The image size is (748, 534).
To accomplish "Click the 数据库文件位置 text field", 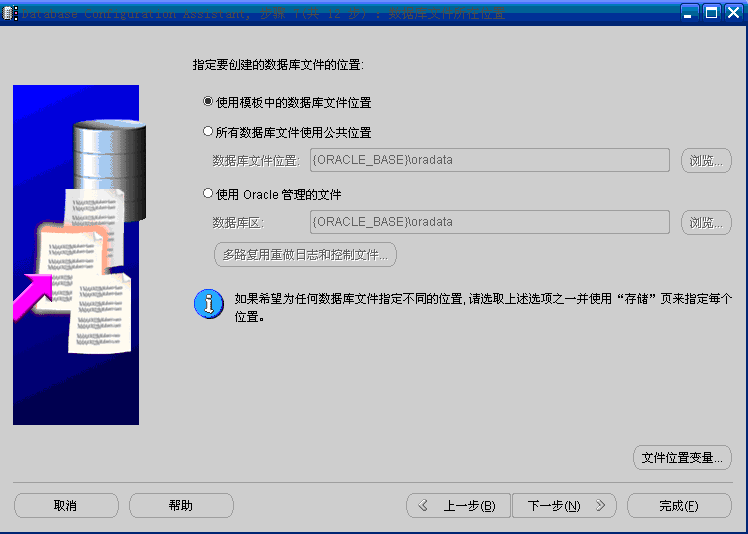I will 490,160.
